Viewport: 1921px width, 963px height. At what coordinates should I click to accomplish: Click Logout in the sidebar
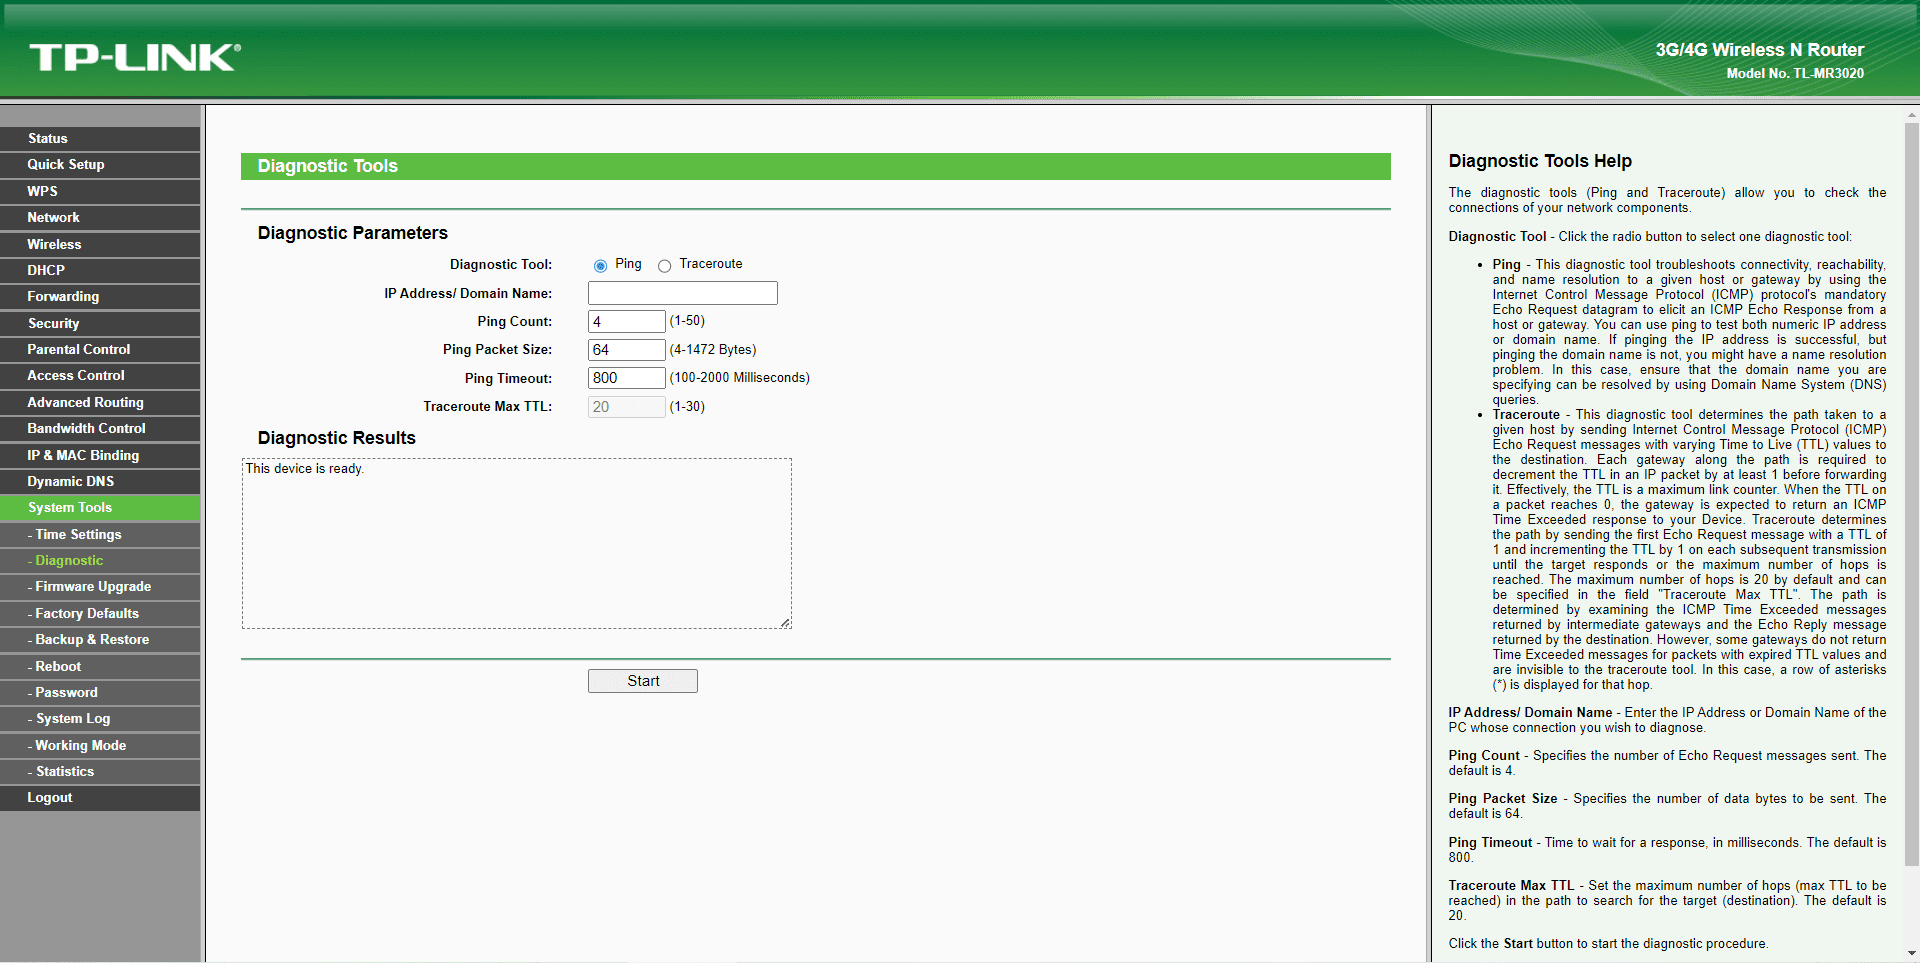point(100,798)
